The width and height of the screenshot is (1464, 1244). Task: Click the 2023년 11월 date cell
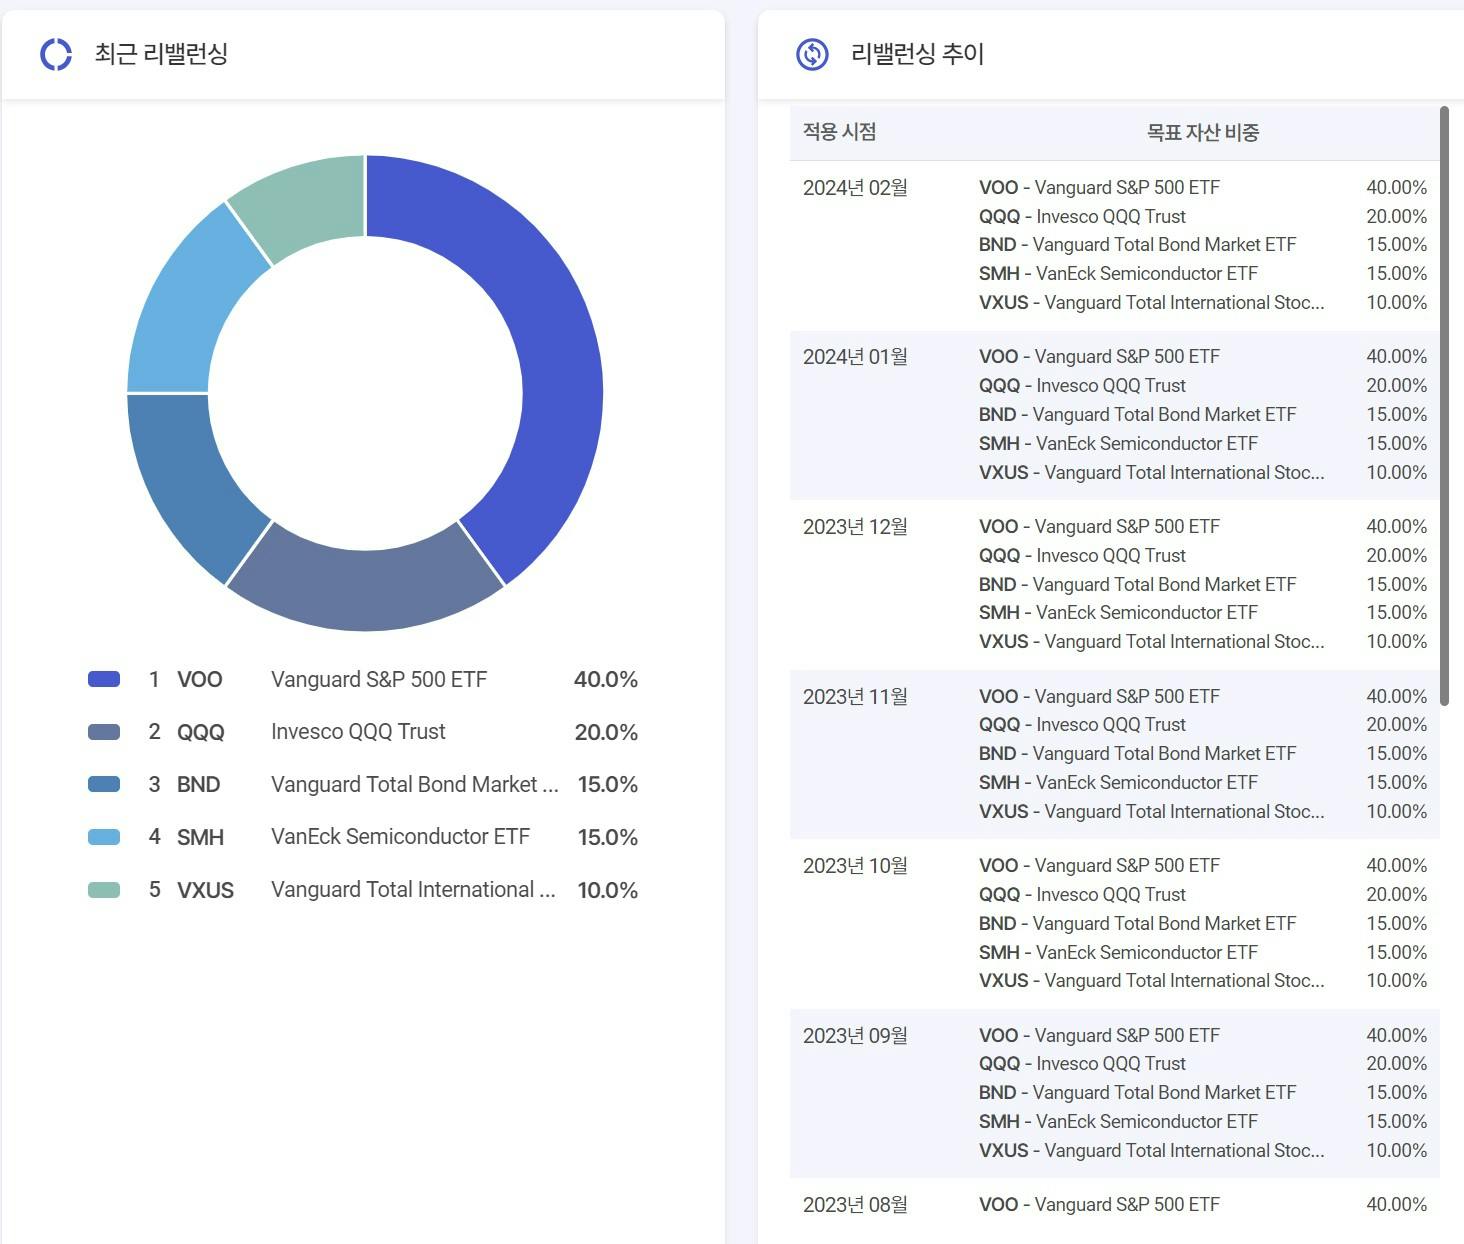(855, 697)
